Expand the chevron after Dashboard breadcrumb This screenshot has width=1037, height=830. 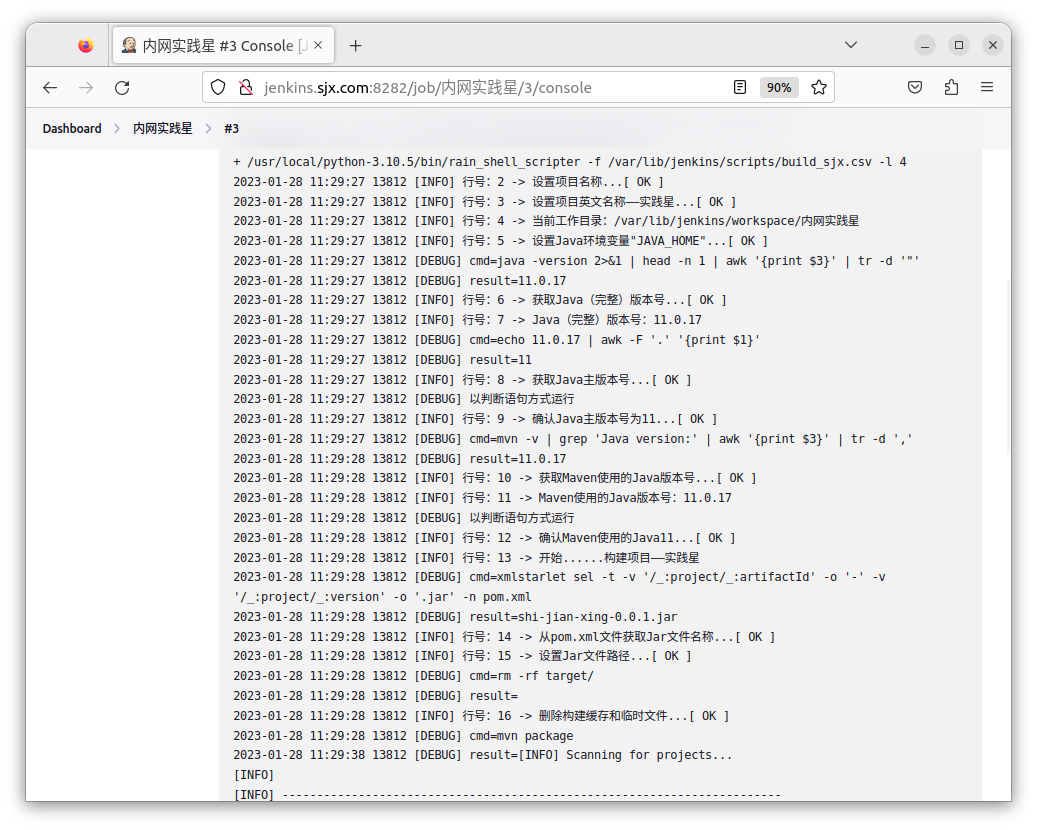tap(117, 129)
